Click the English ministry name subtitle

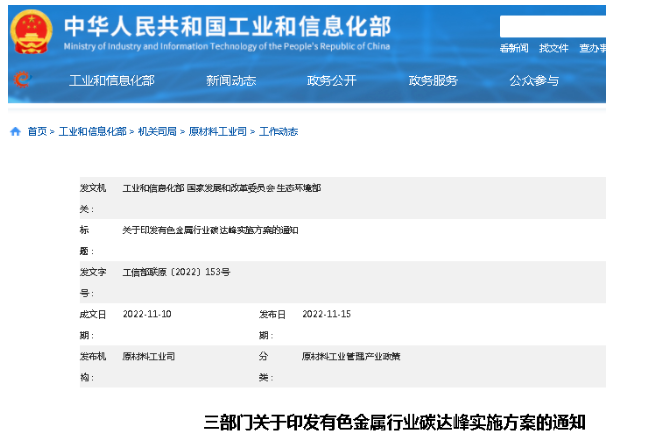pyautogui.click(x=227, y=46)
